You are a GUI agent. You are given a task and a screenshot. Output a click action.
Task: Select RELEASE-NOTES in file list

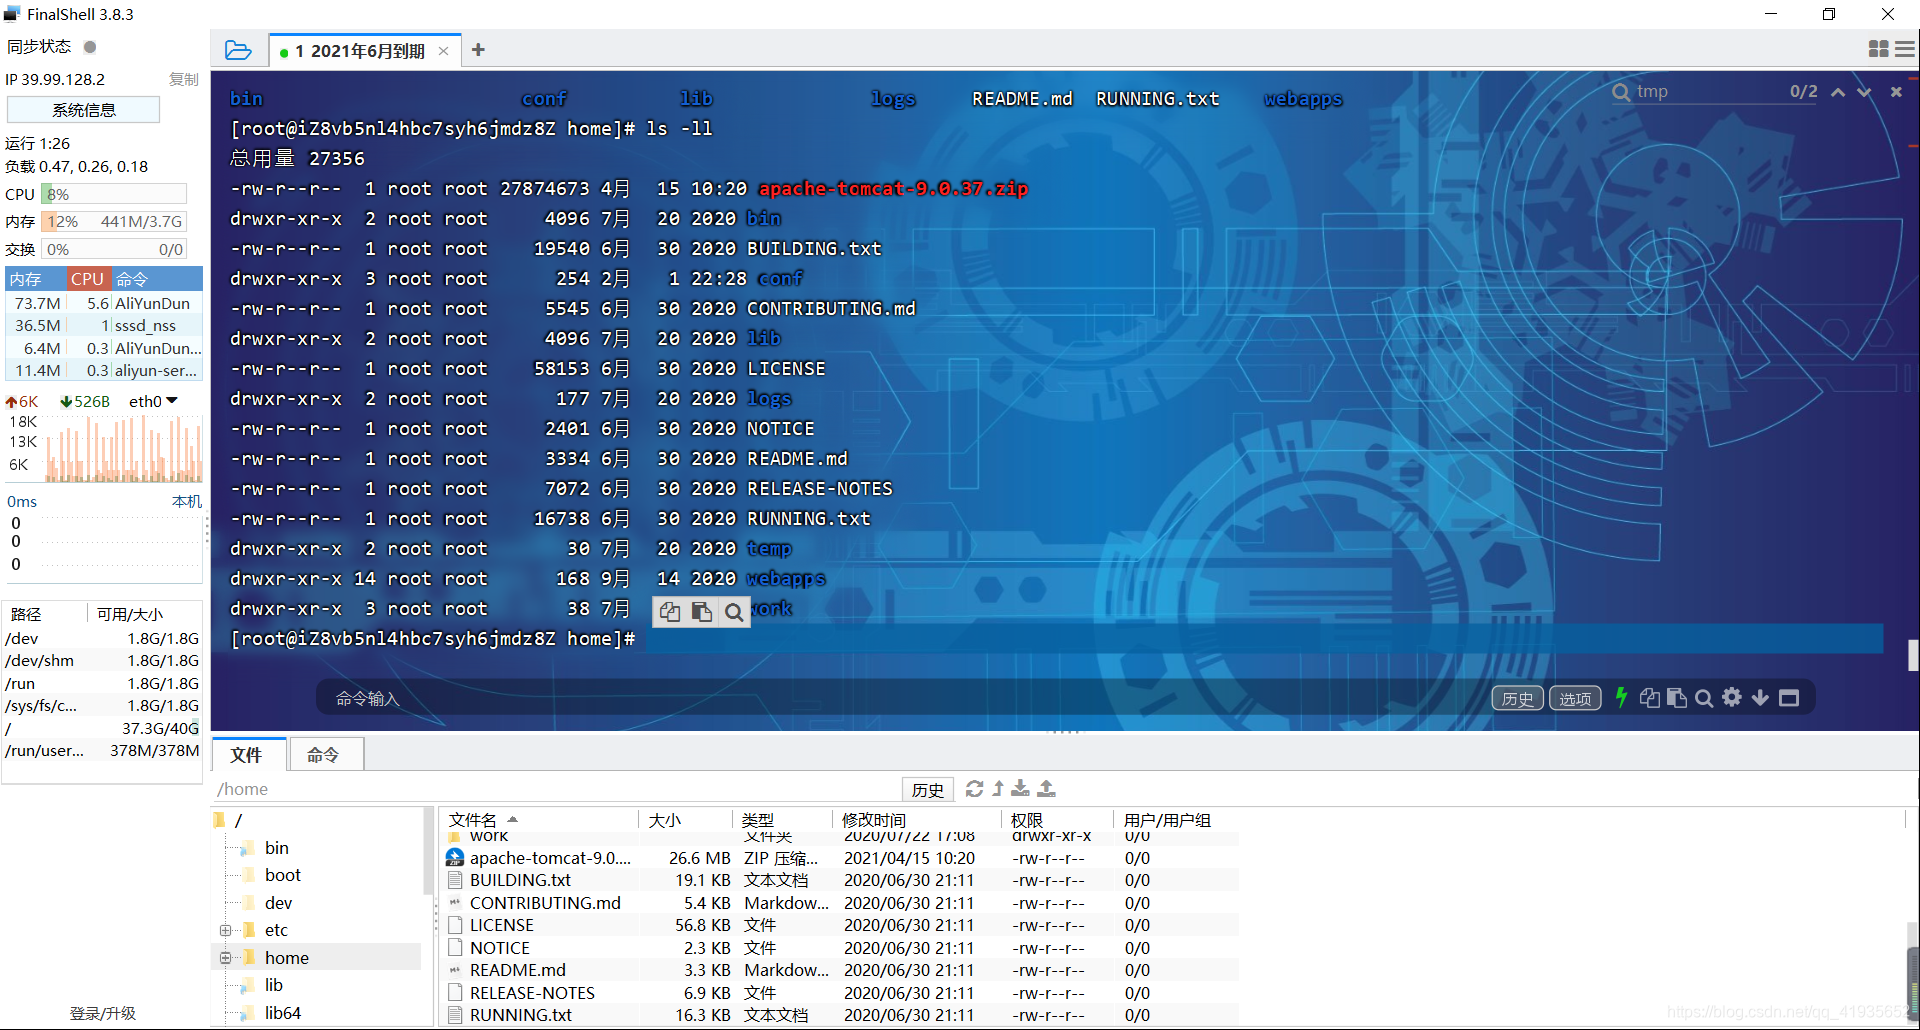[840, 993]
